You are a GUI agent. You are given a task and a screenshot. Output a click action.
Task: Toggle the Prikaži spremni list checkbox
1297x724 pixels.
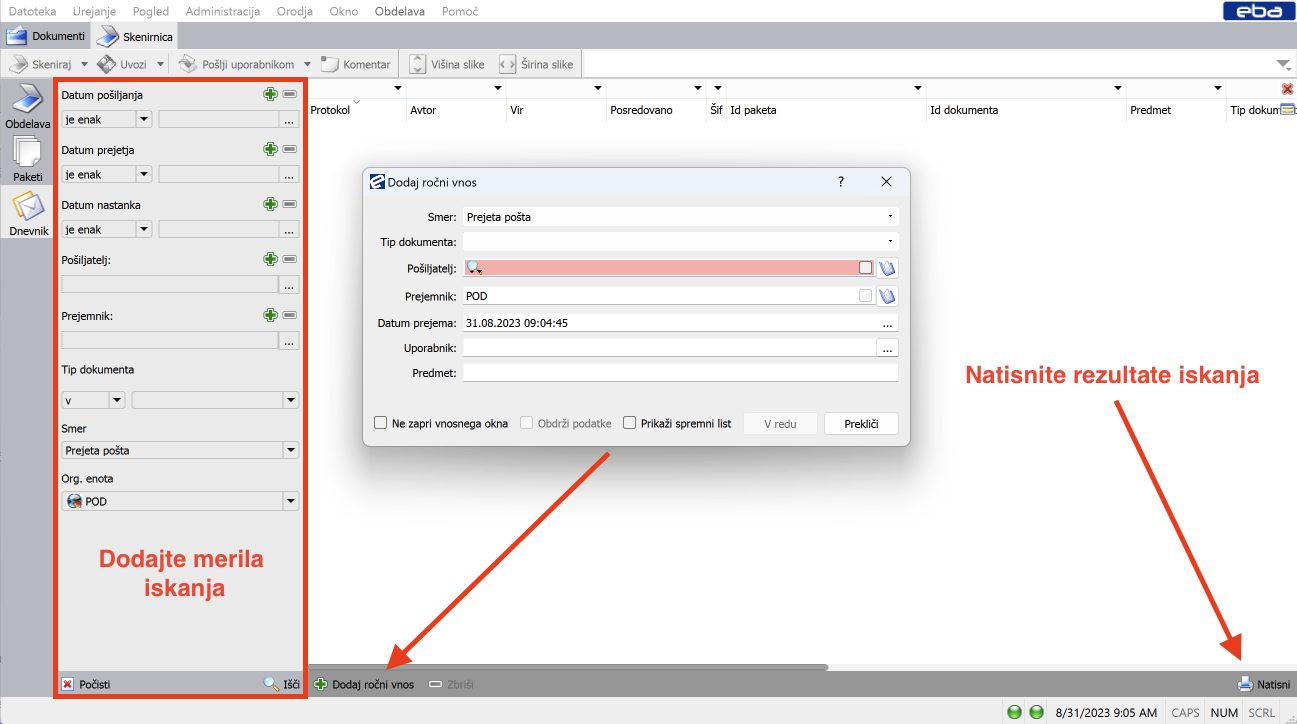[630, 423]
